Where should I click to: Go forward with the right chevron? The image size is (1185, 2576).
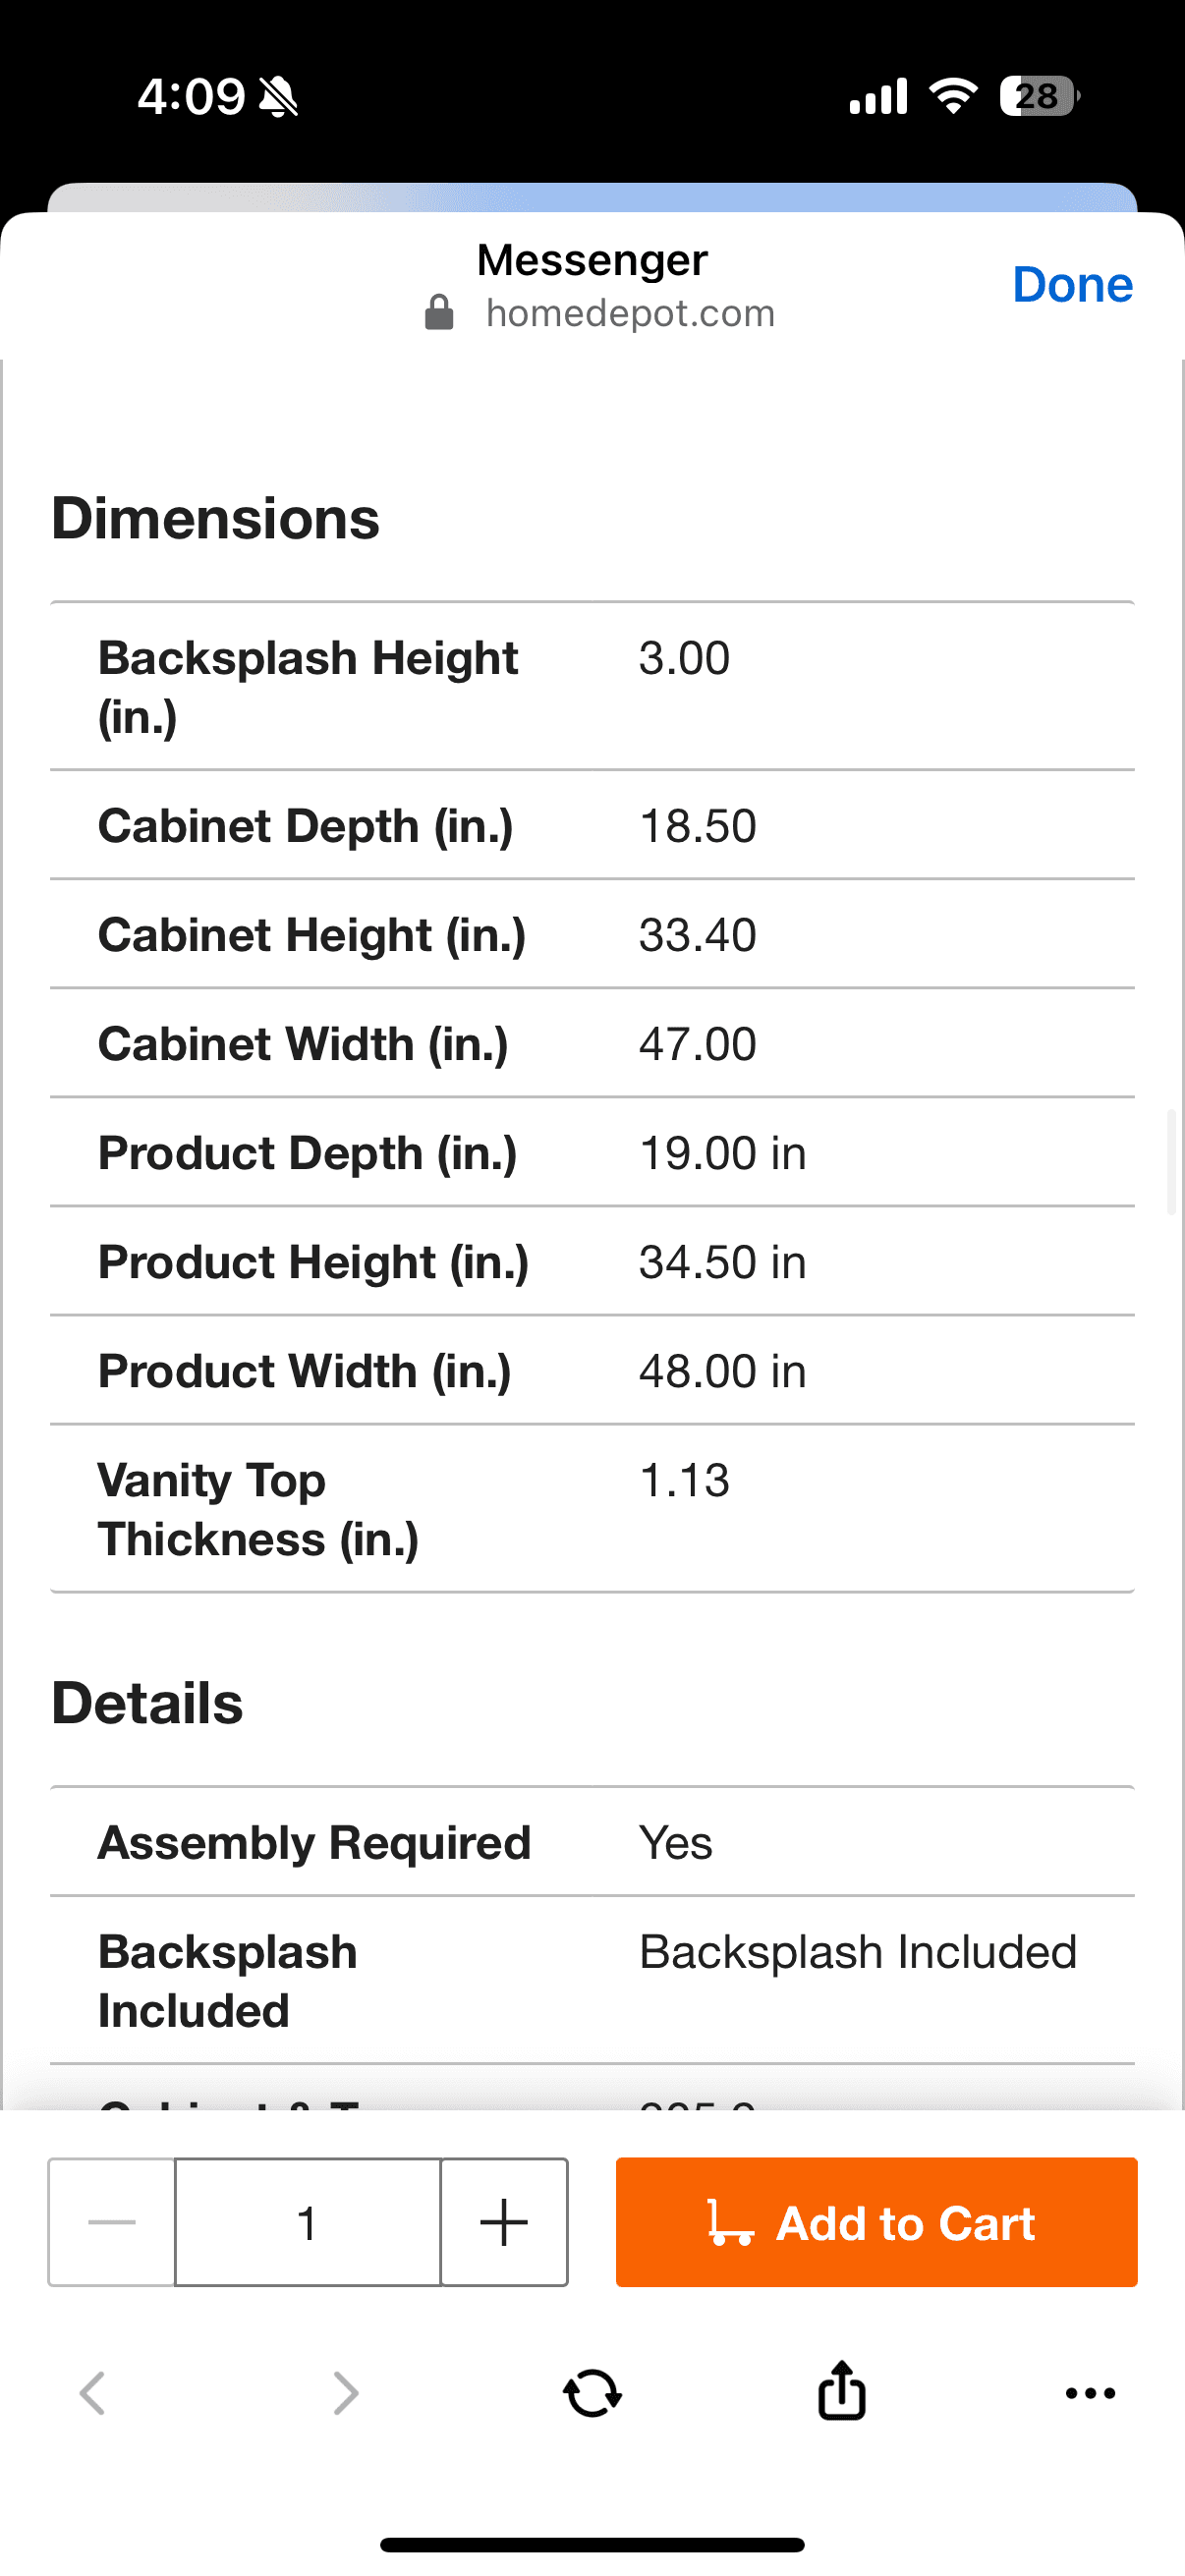[345, 2393]
